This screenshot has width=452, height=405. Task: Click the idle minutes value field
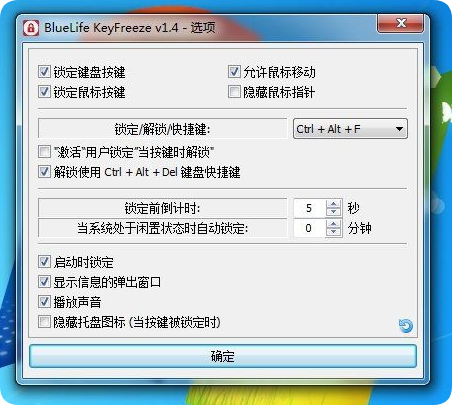point(309,228)
